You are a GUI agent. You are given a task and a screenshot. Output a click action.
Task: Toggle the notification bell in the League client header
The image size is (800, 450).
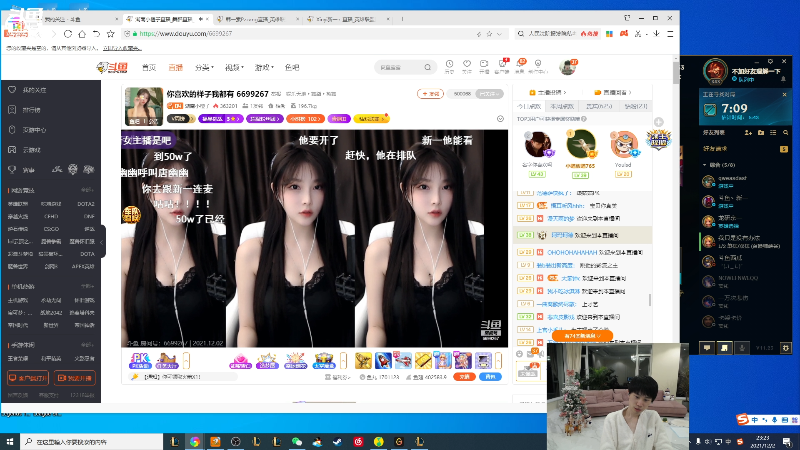click(783, 79)
